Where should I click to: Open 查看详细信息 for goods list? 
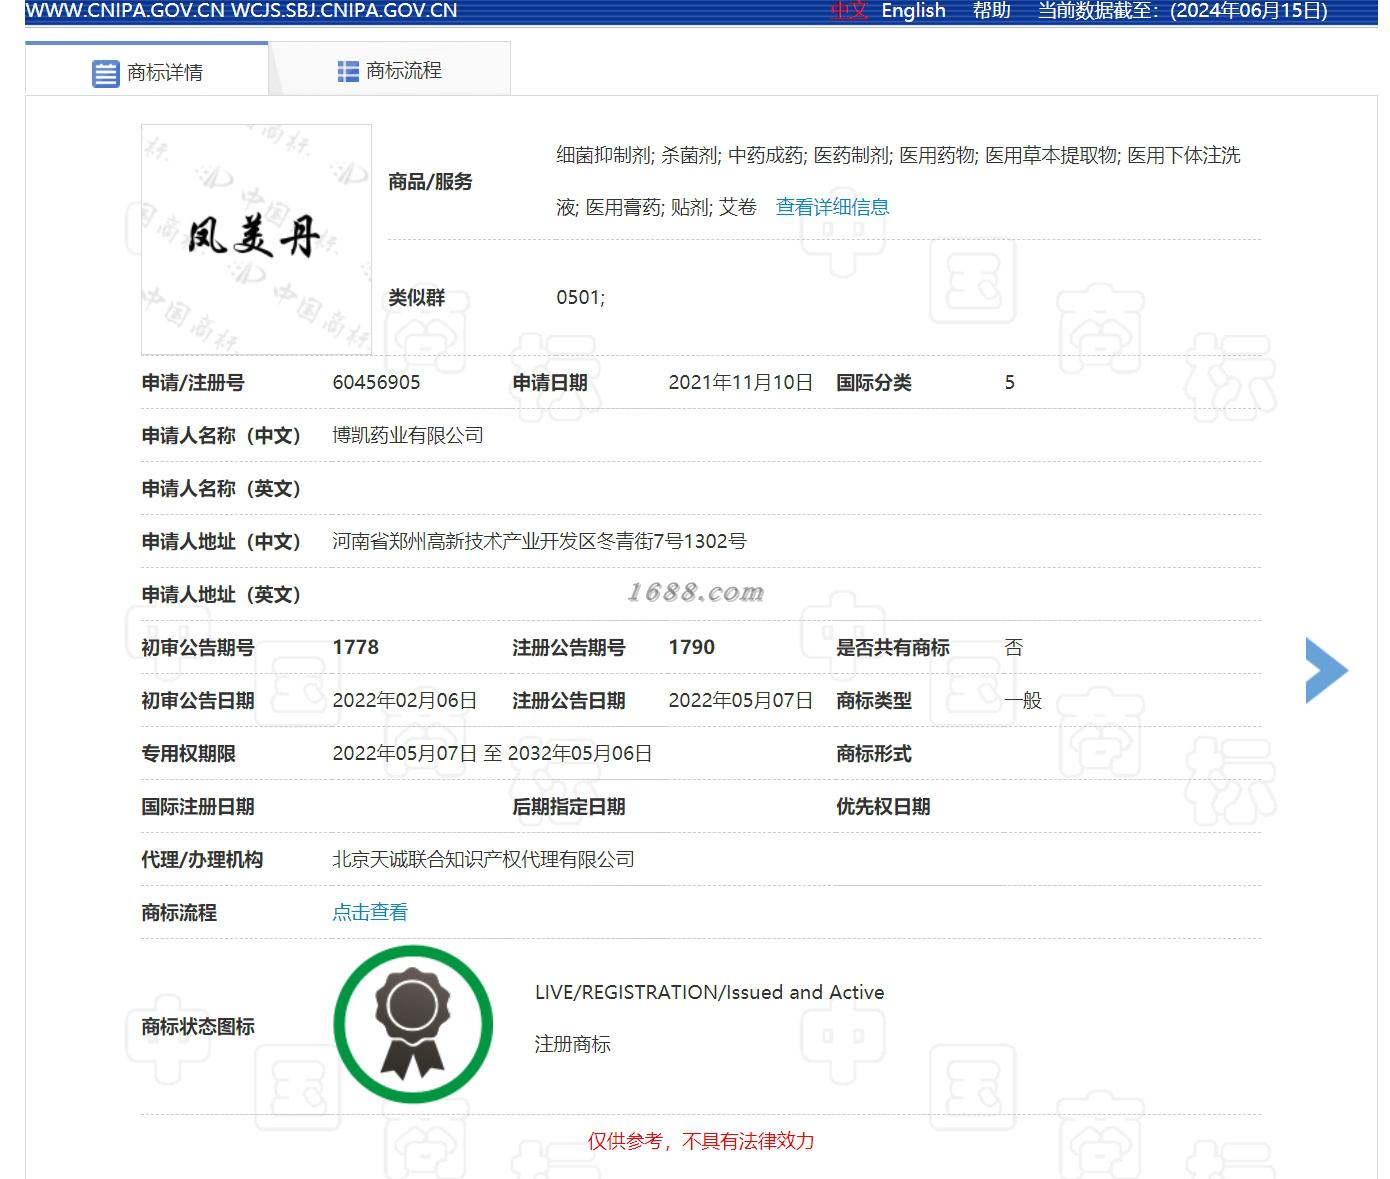[x=832, y=207]
